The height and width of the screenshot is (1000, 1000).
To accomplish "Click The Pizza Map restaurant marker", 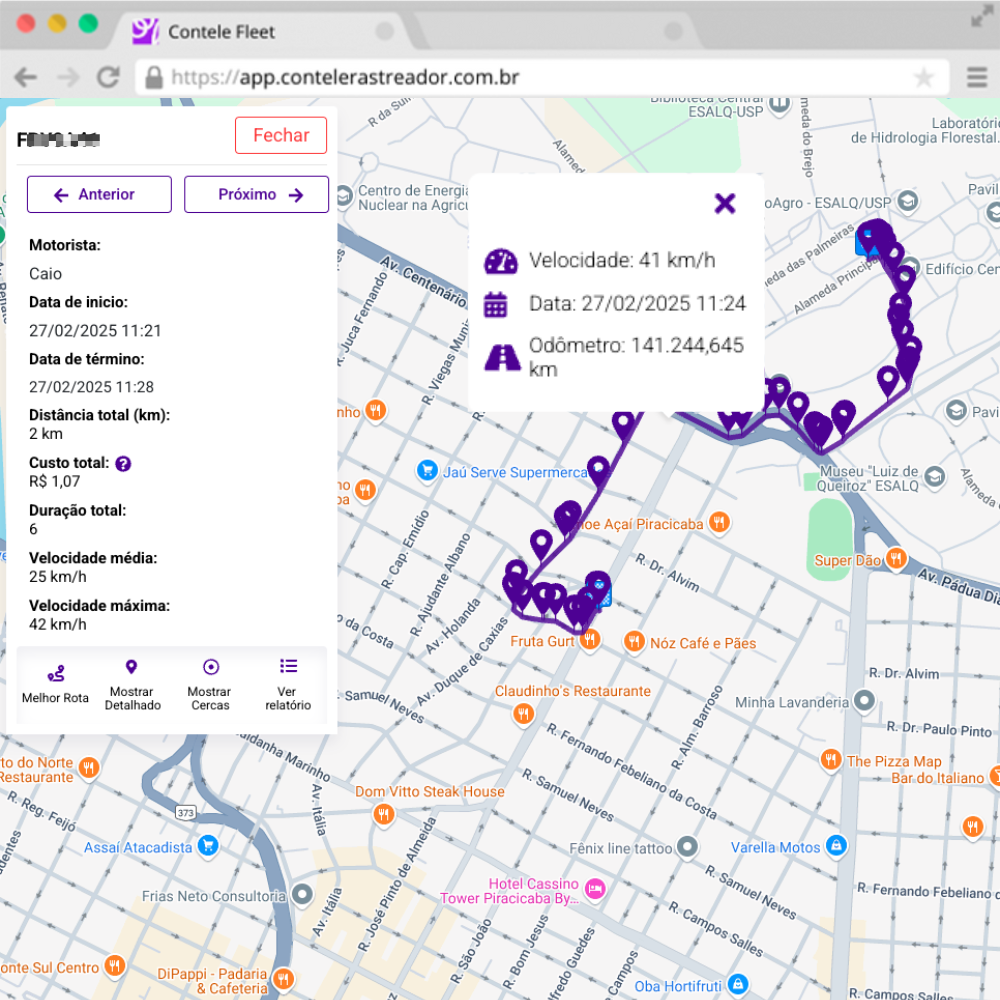I will point(830,760).
